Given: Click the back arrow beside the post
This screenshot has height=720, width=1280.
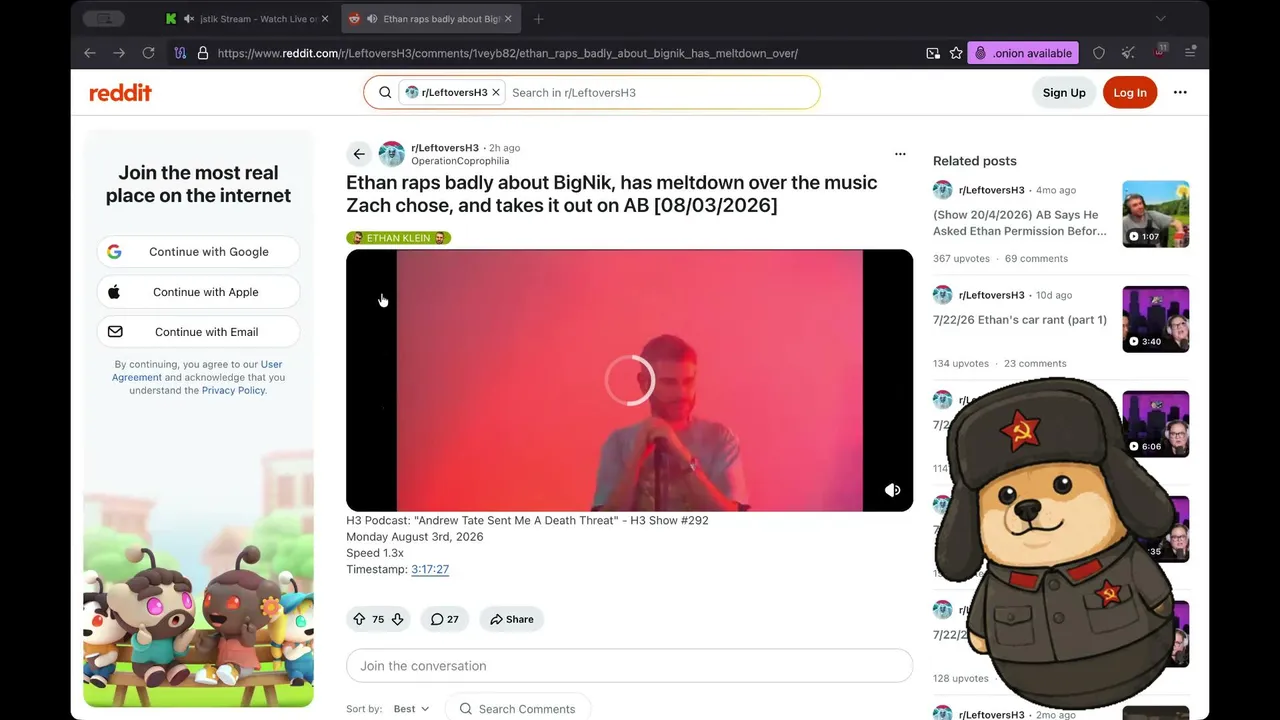Looking at the screenshot, I should point(359,154).
